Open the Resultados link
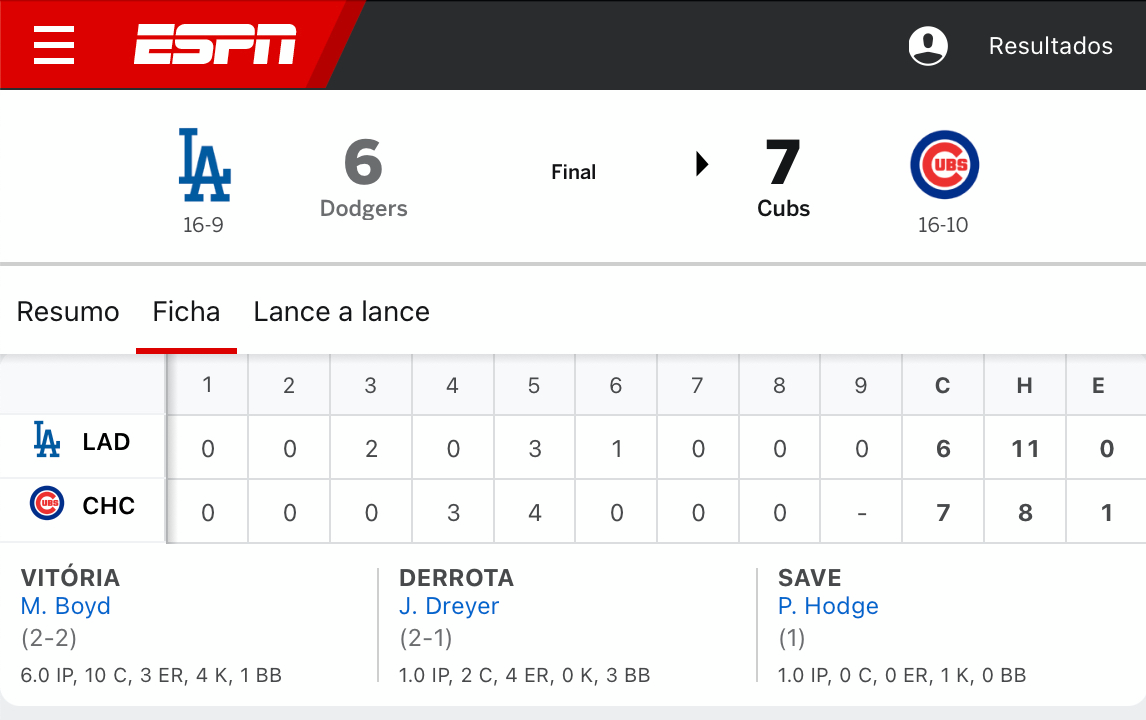The height and width of the screenshot is (720, 1146). coord(1050,46)
